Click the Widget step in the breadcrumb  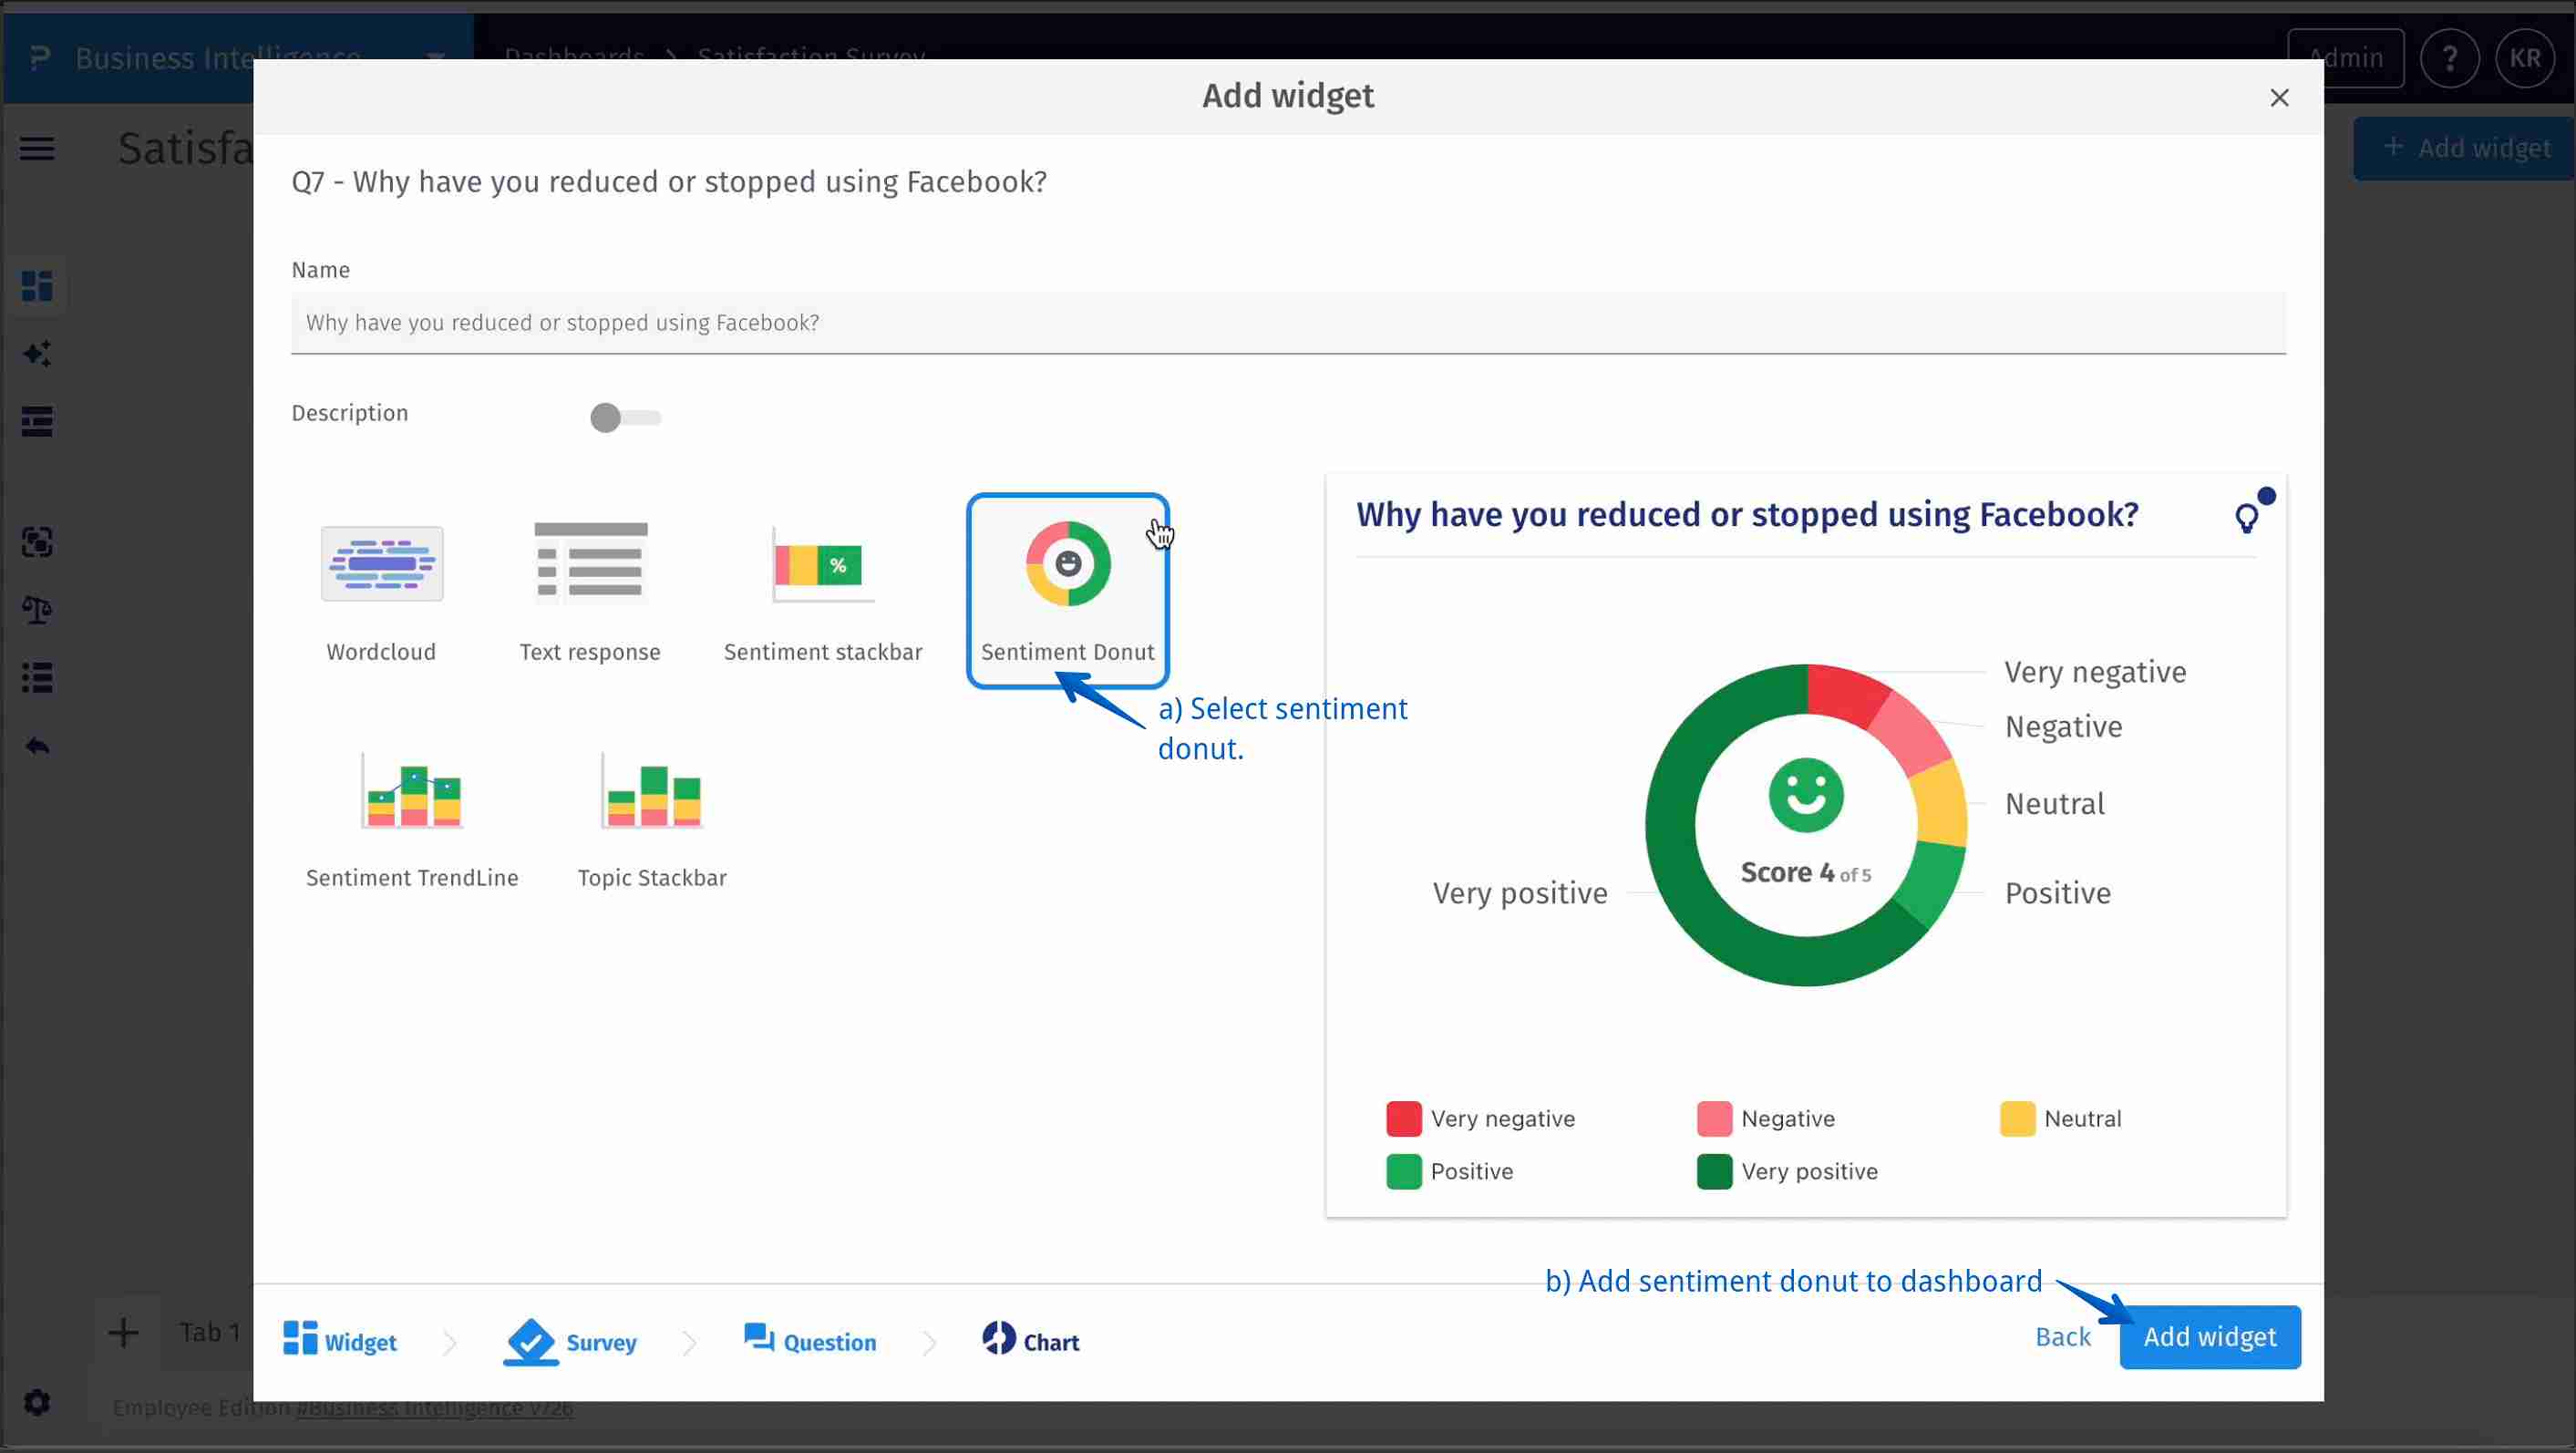339,1341
